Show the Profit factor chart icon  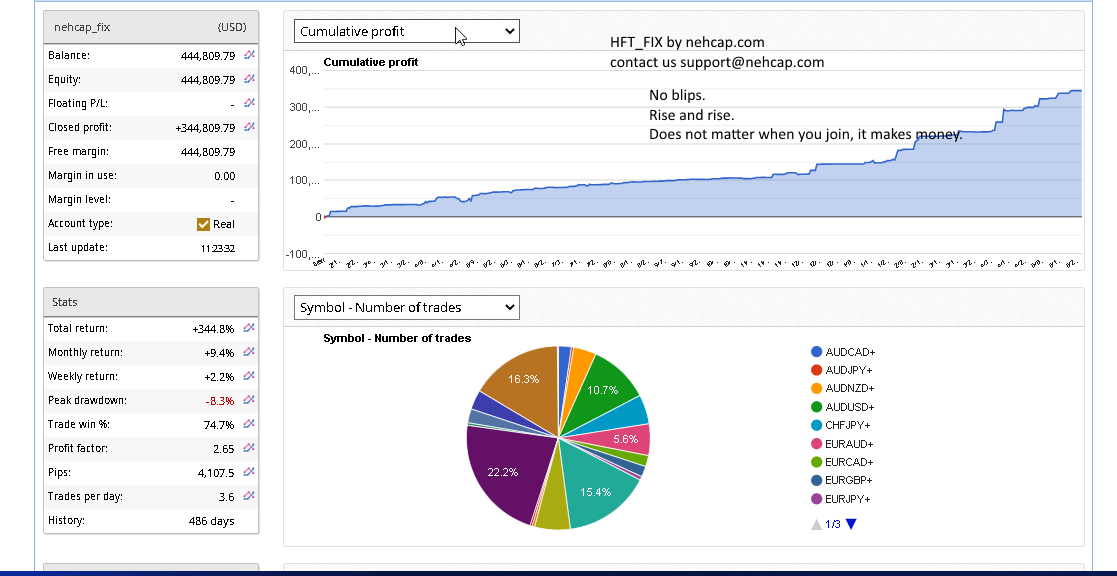[250, 448]
